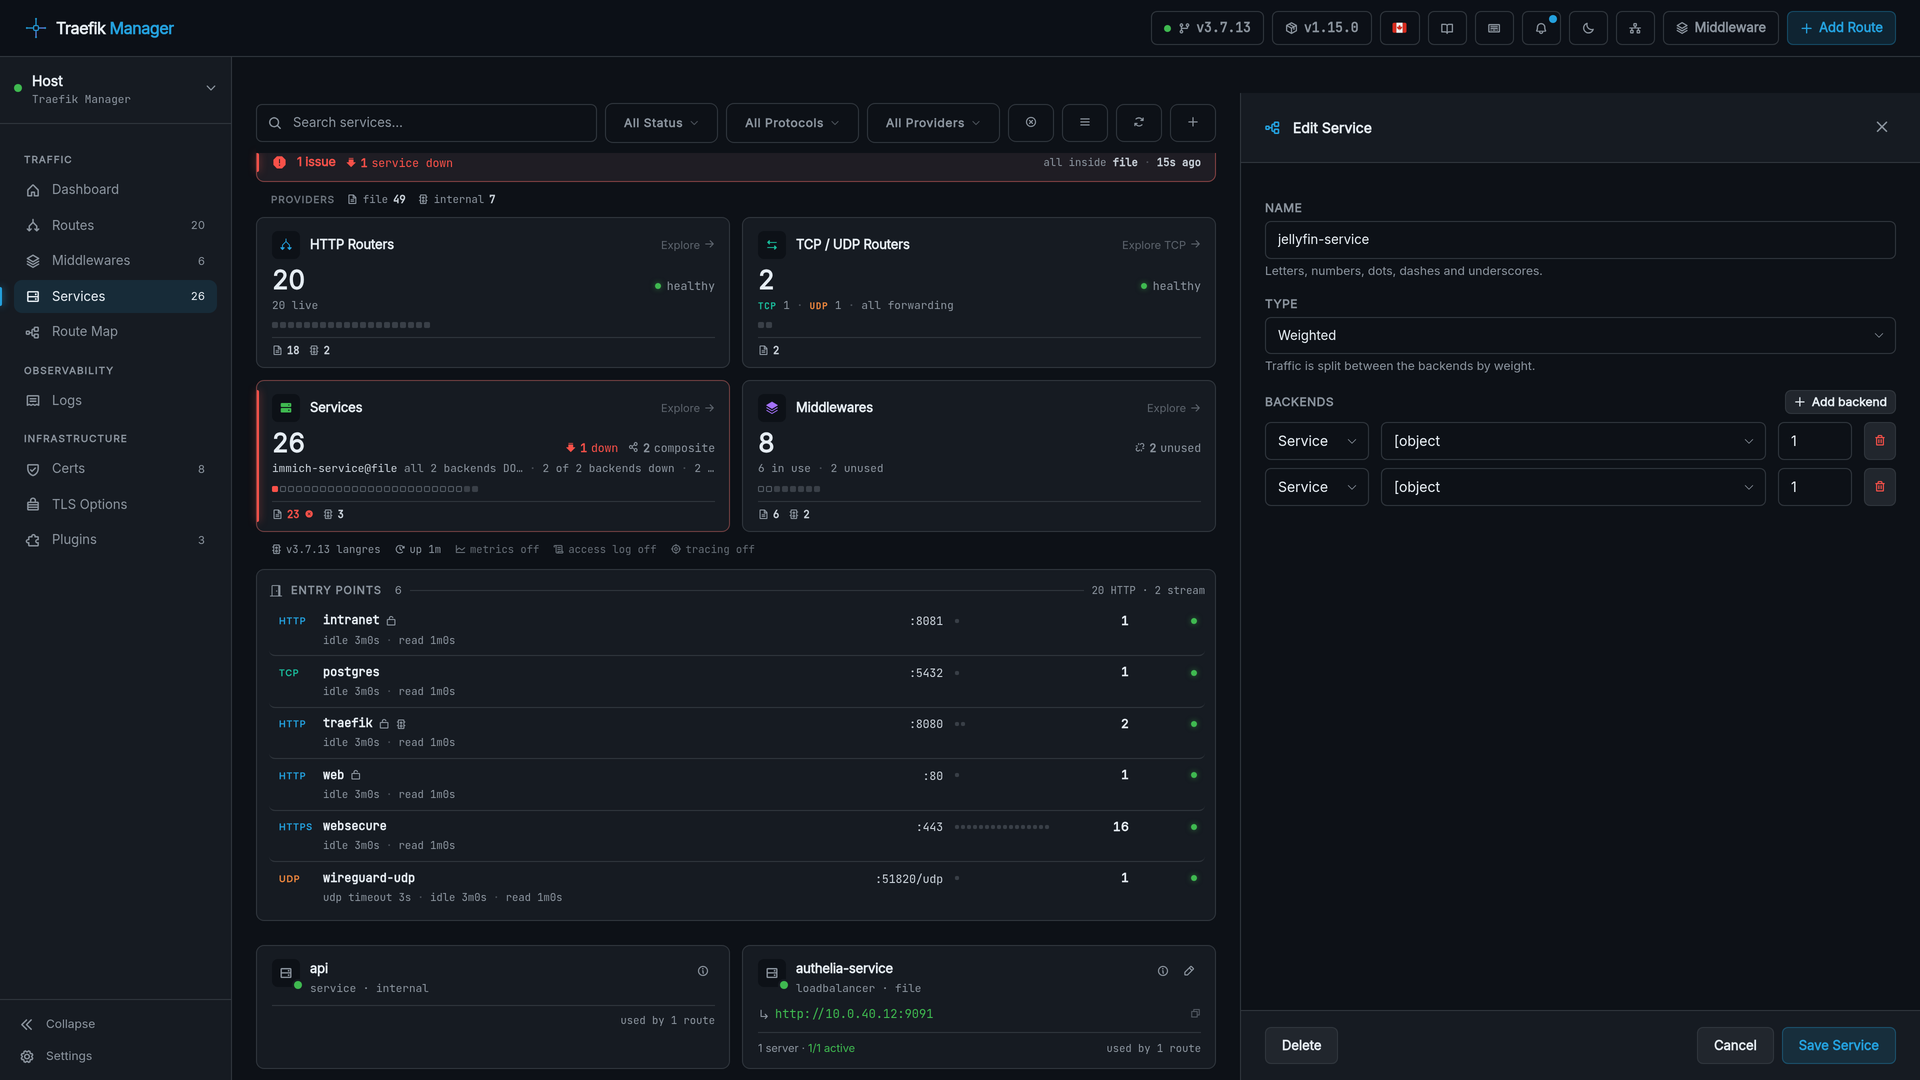Screen dimensions: 1920x1080
Task: Click Save Service button
Action: [1838, 1045]
